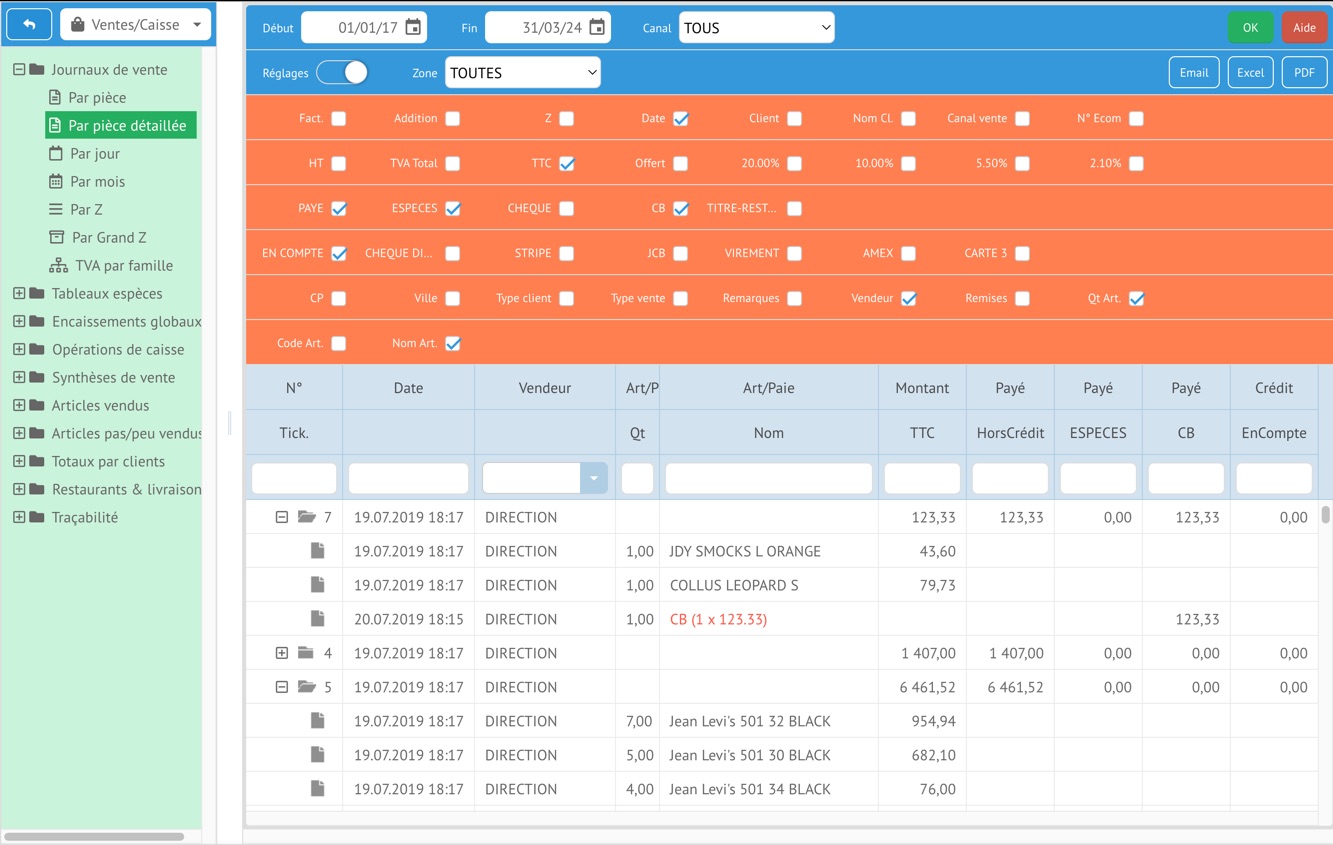1333x845 pixels.
Task: Click the Nom filter input field
Action: click(768, 478)
